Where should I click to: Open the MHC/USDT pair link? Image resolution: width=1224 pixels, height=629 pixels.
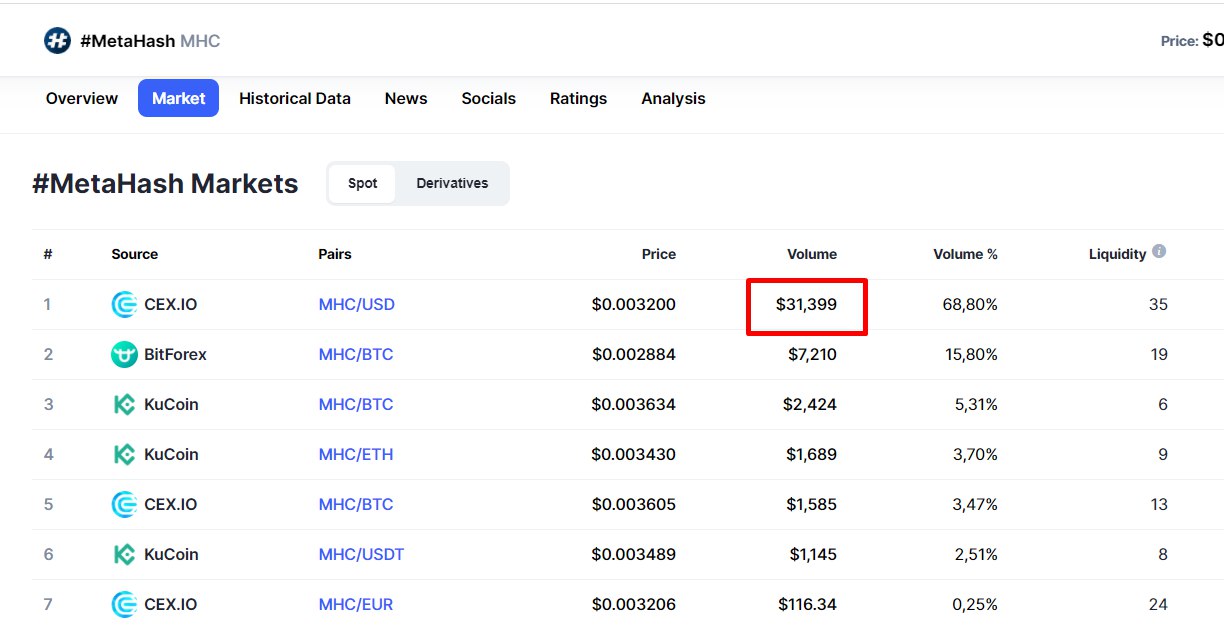[361, 554]
